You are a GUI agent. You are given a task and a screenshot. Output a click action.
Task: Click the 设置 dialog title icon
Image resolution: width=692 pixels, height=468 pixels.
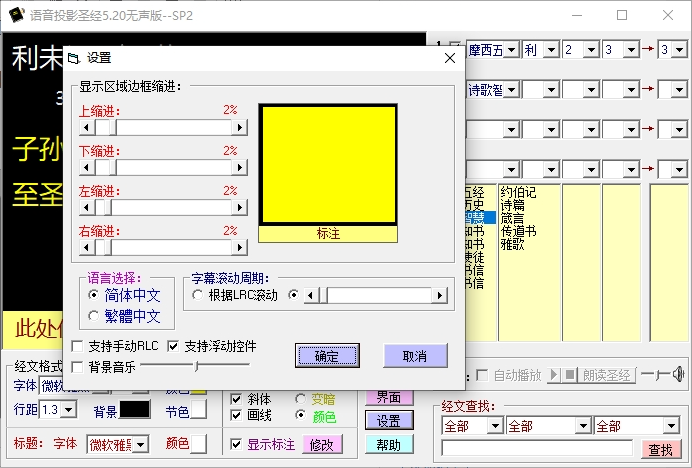[74, 58]
